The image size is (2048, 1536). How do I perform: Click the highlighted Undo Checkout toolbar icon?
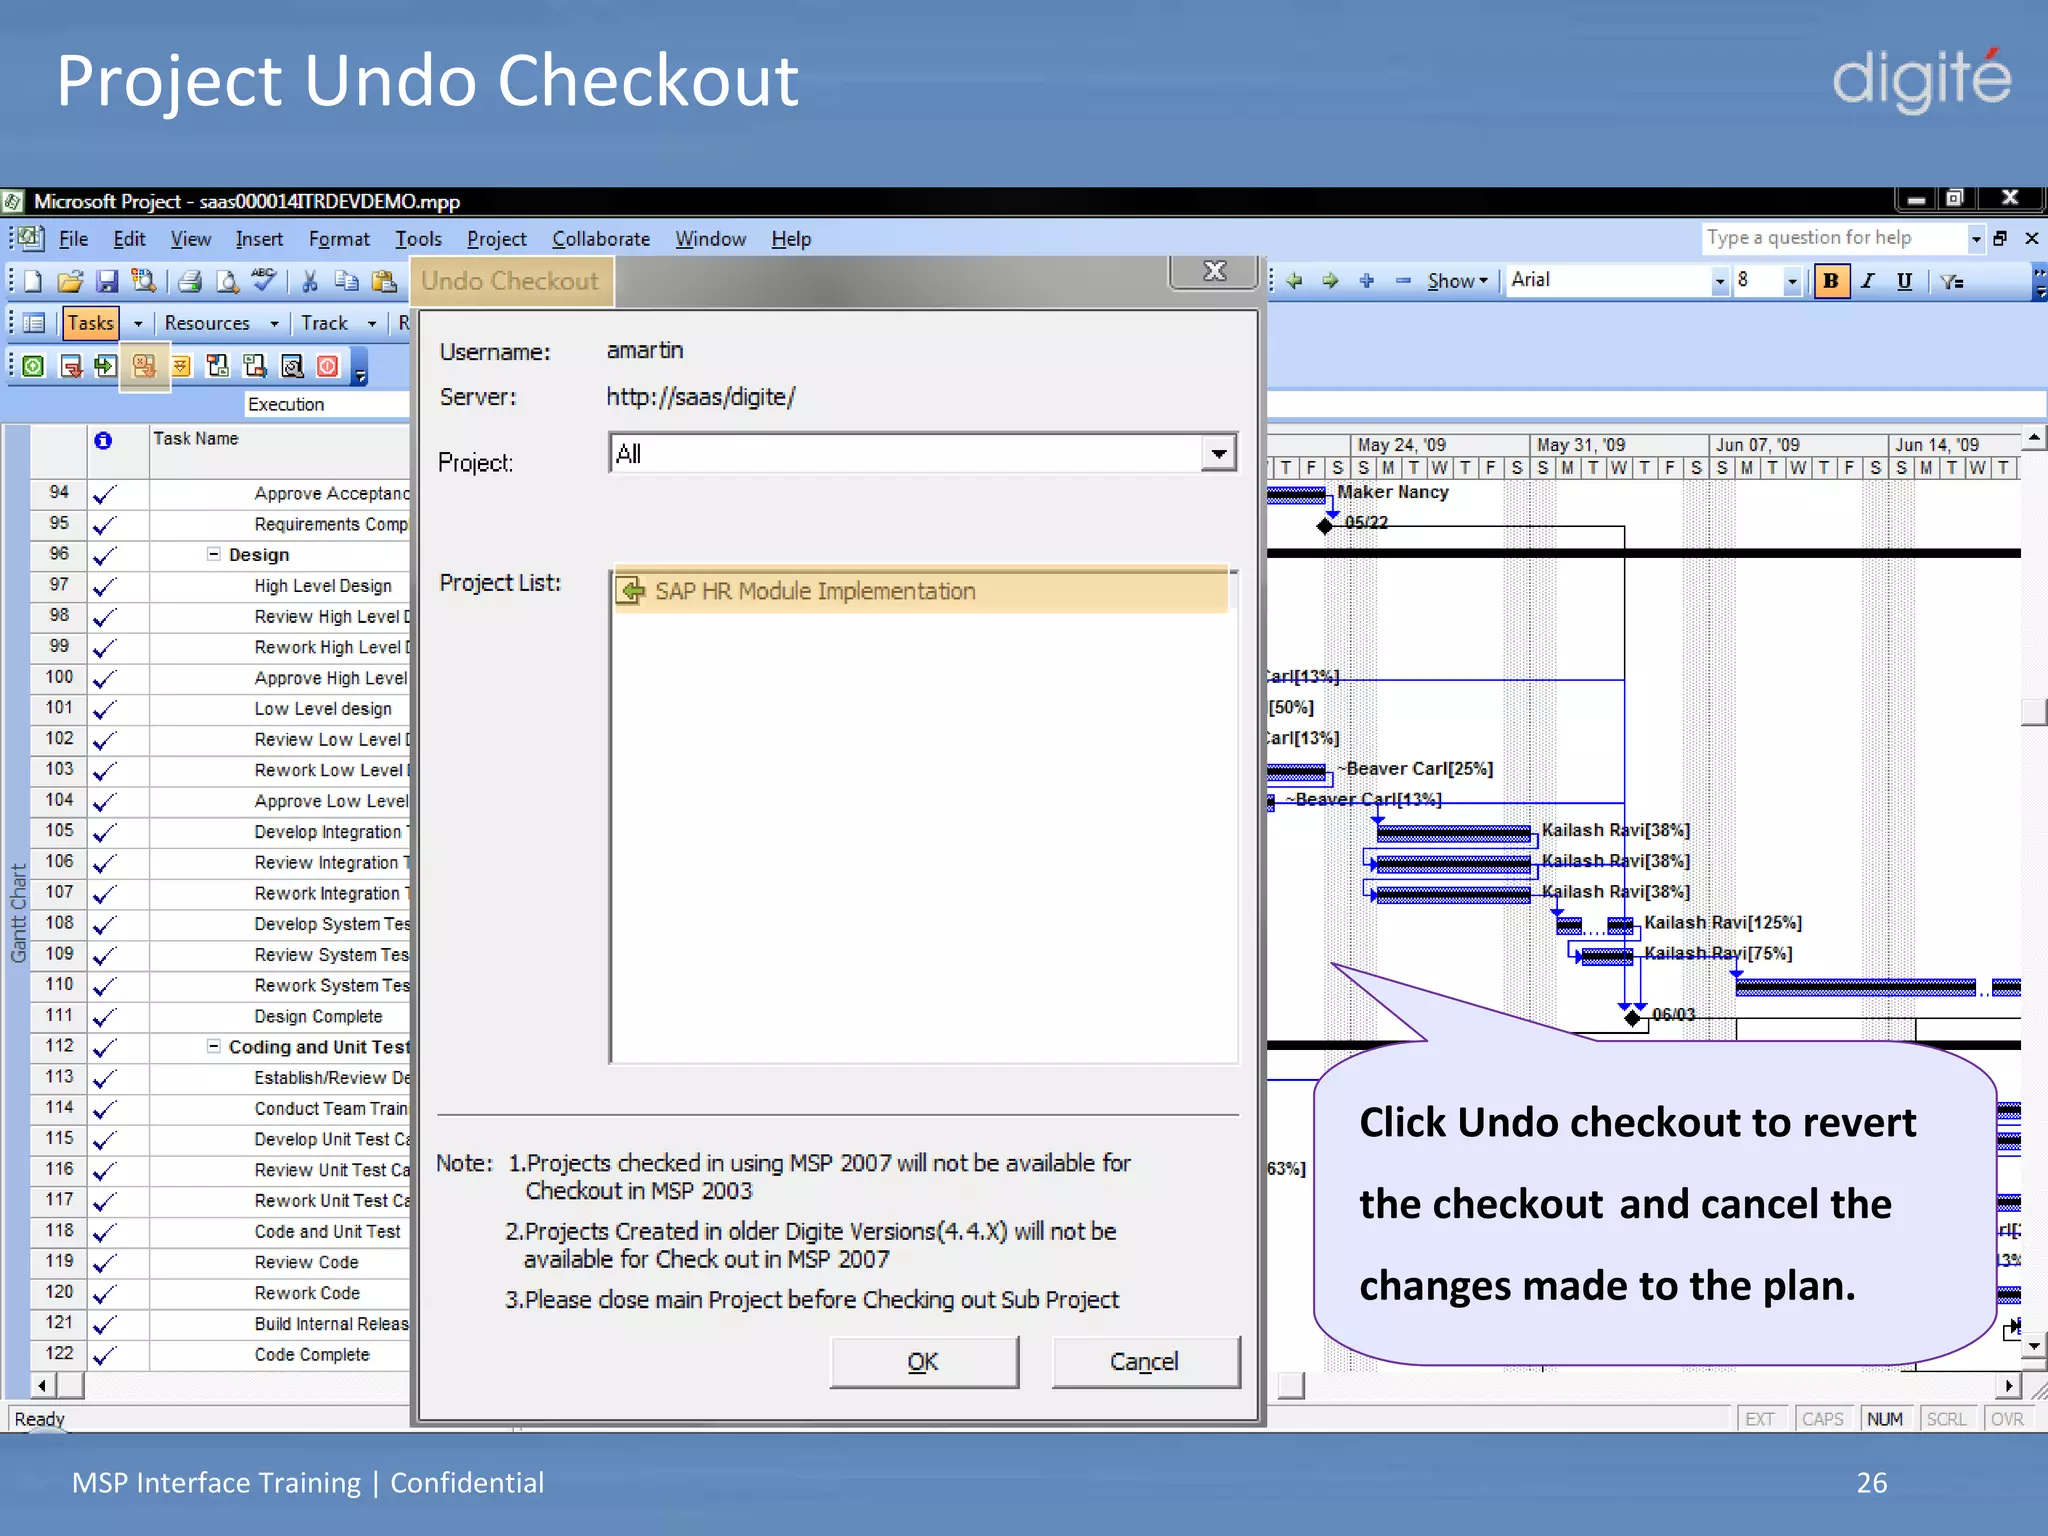(144, 366)
